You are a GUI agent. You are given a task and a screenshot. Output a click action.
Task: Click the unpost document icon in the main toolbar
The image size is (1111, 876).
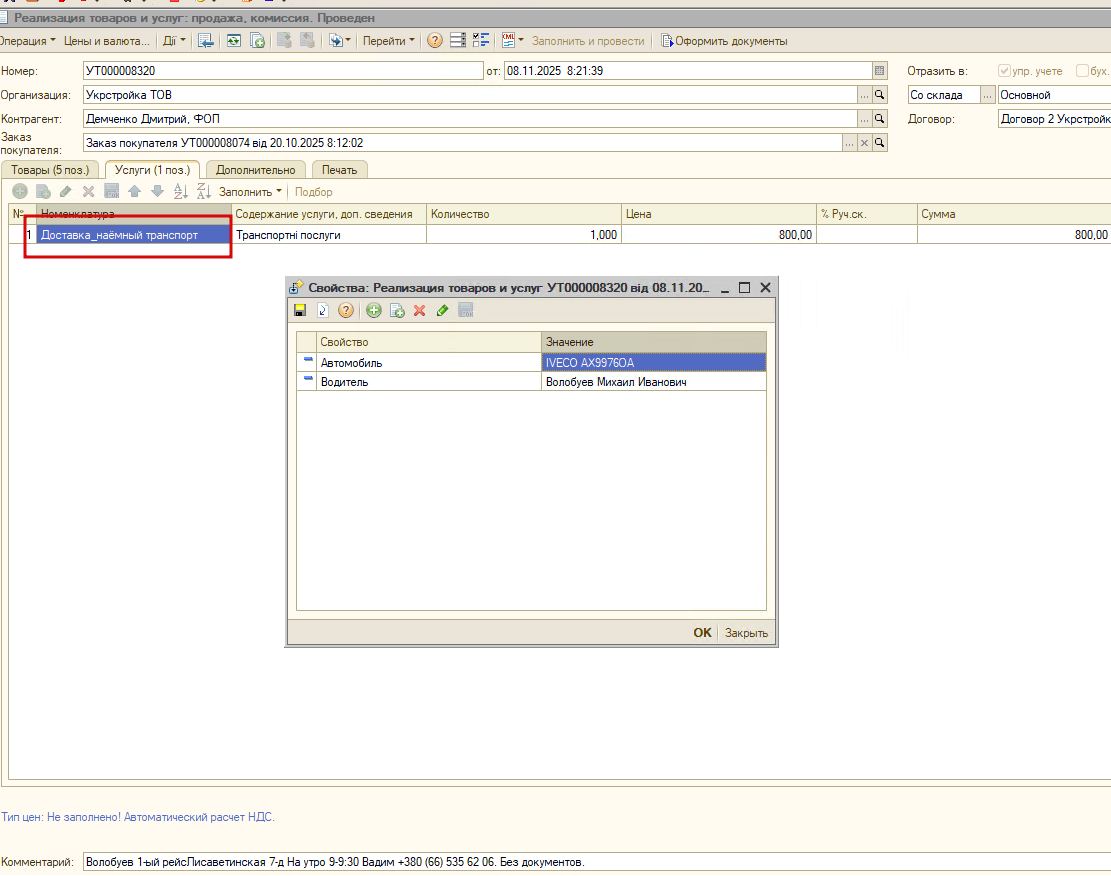(308, 40)
